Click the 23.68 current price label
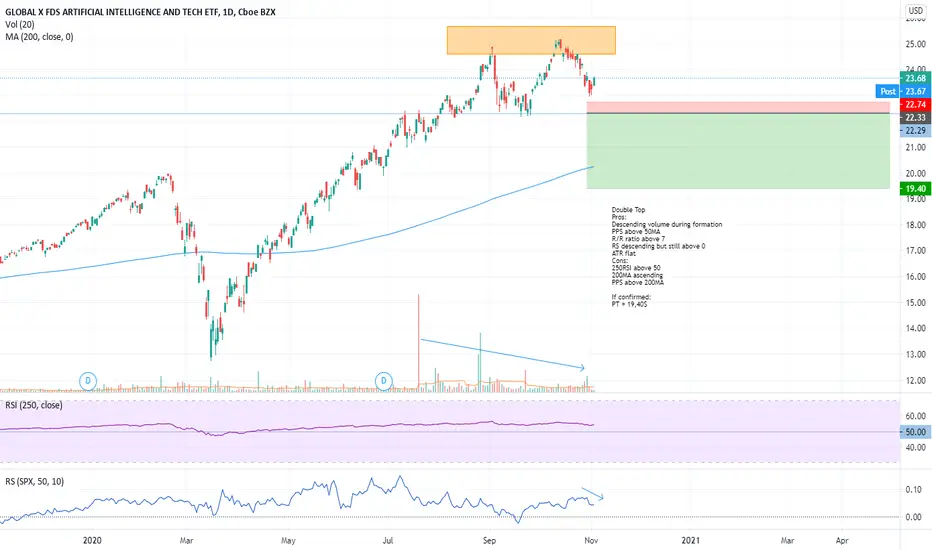 tap(915, 78)
